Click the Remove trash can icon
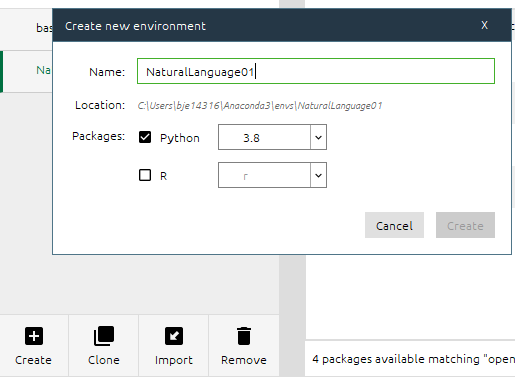Viewport: 515px width, 384px height. 244,336
